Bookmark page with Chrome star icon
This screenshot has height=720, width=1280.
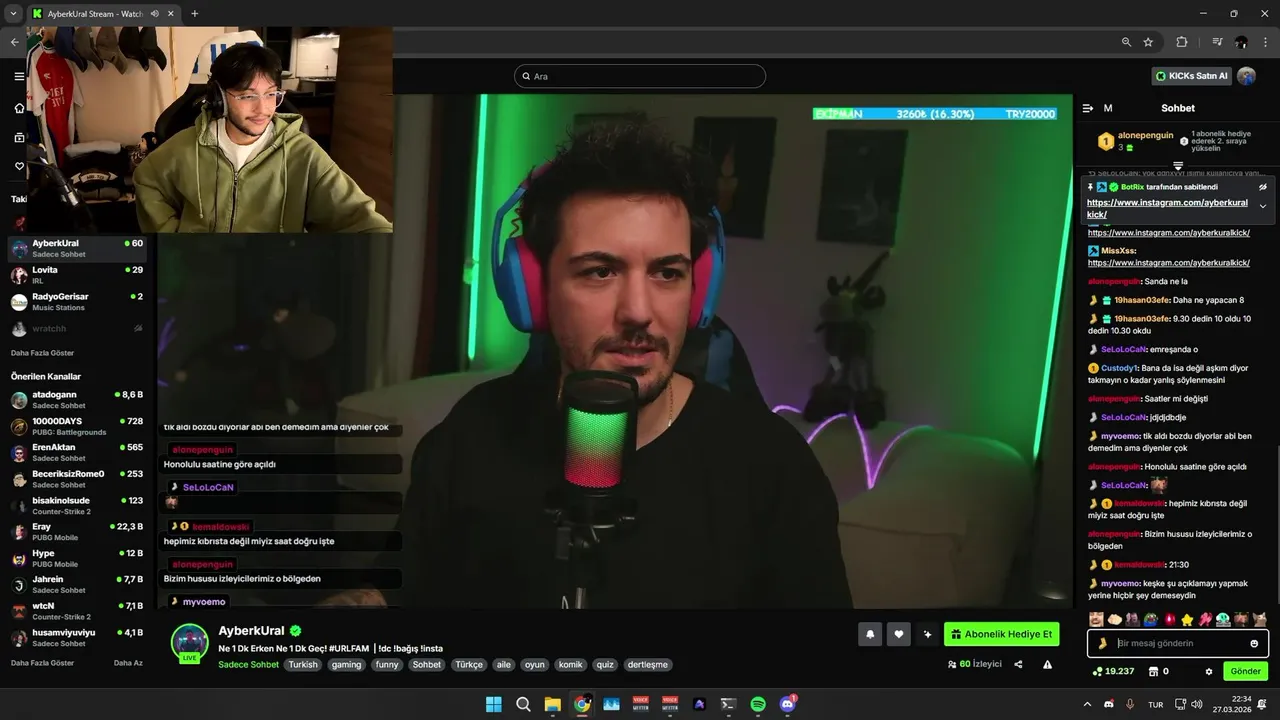coord(1148,42)
